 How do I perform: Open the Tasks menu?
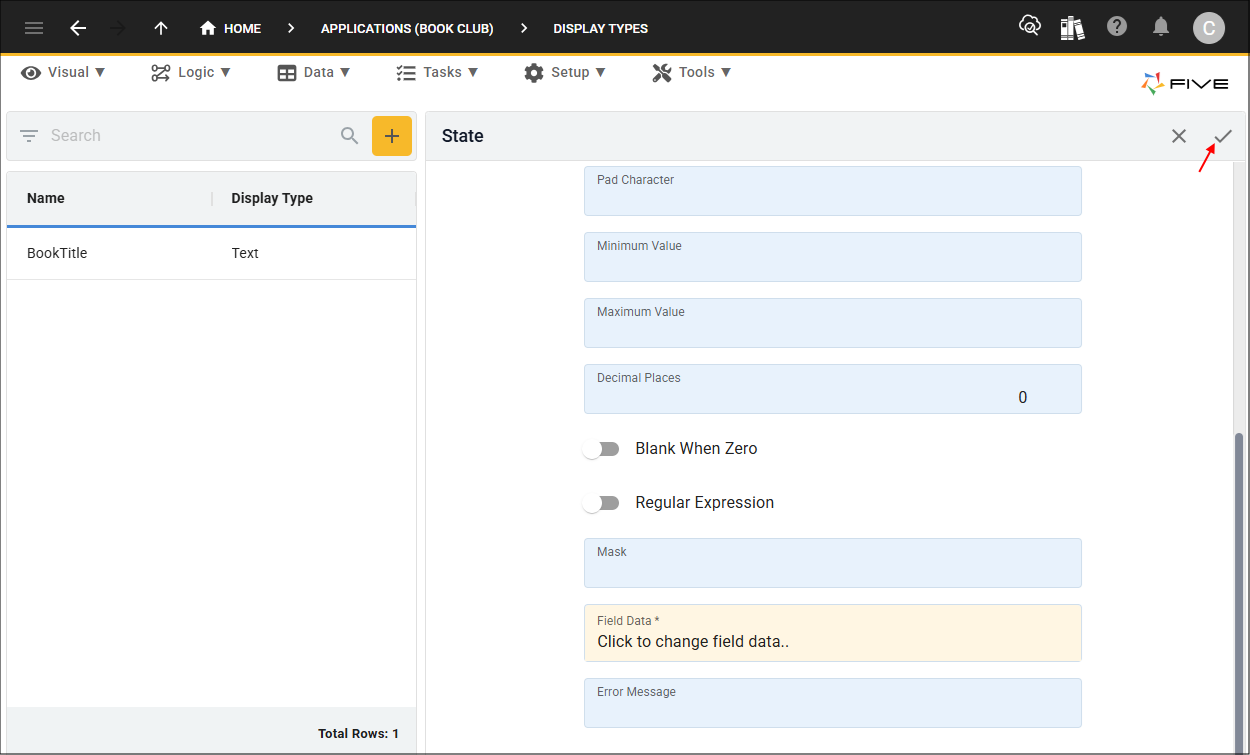coord(437,72)
